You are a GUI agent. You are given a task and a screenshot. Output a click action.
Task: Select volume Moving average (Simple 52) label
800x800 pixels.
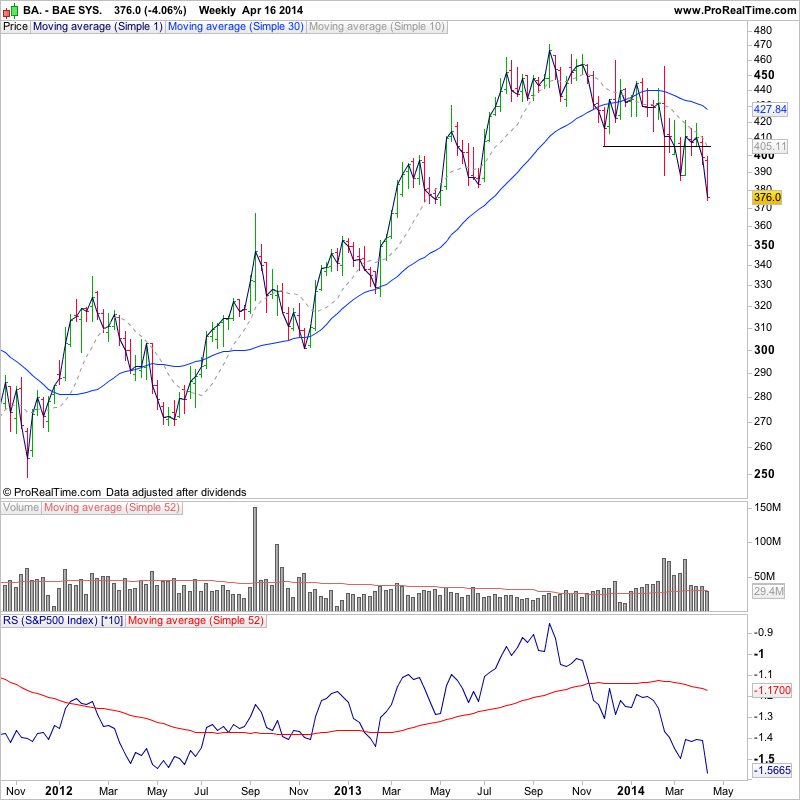point(112,508)
